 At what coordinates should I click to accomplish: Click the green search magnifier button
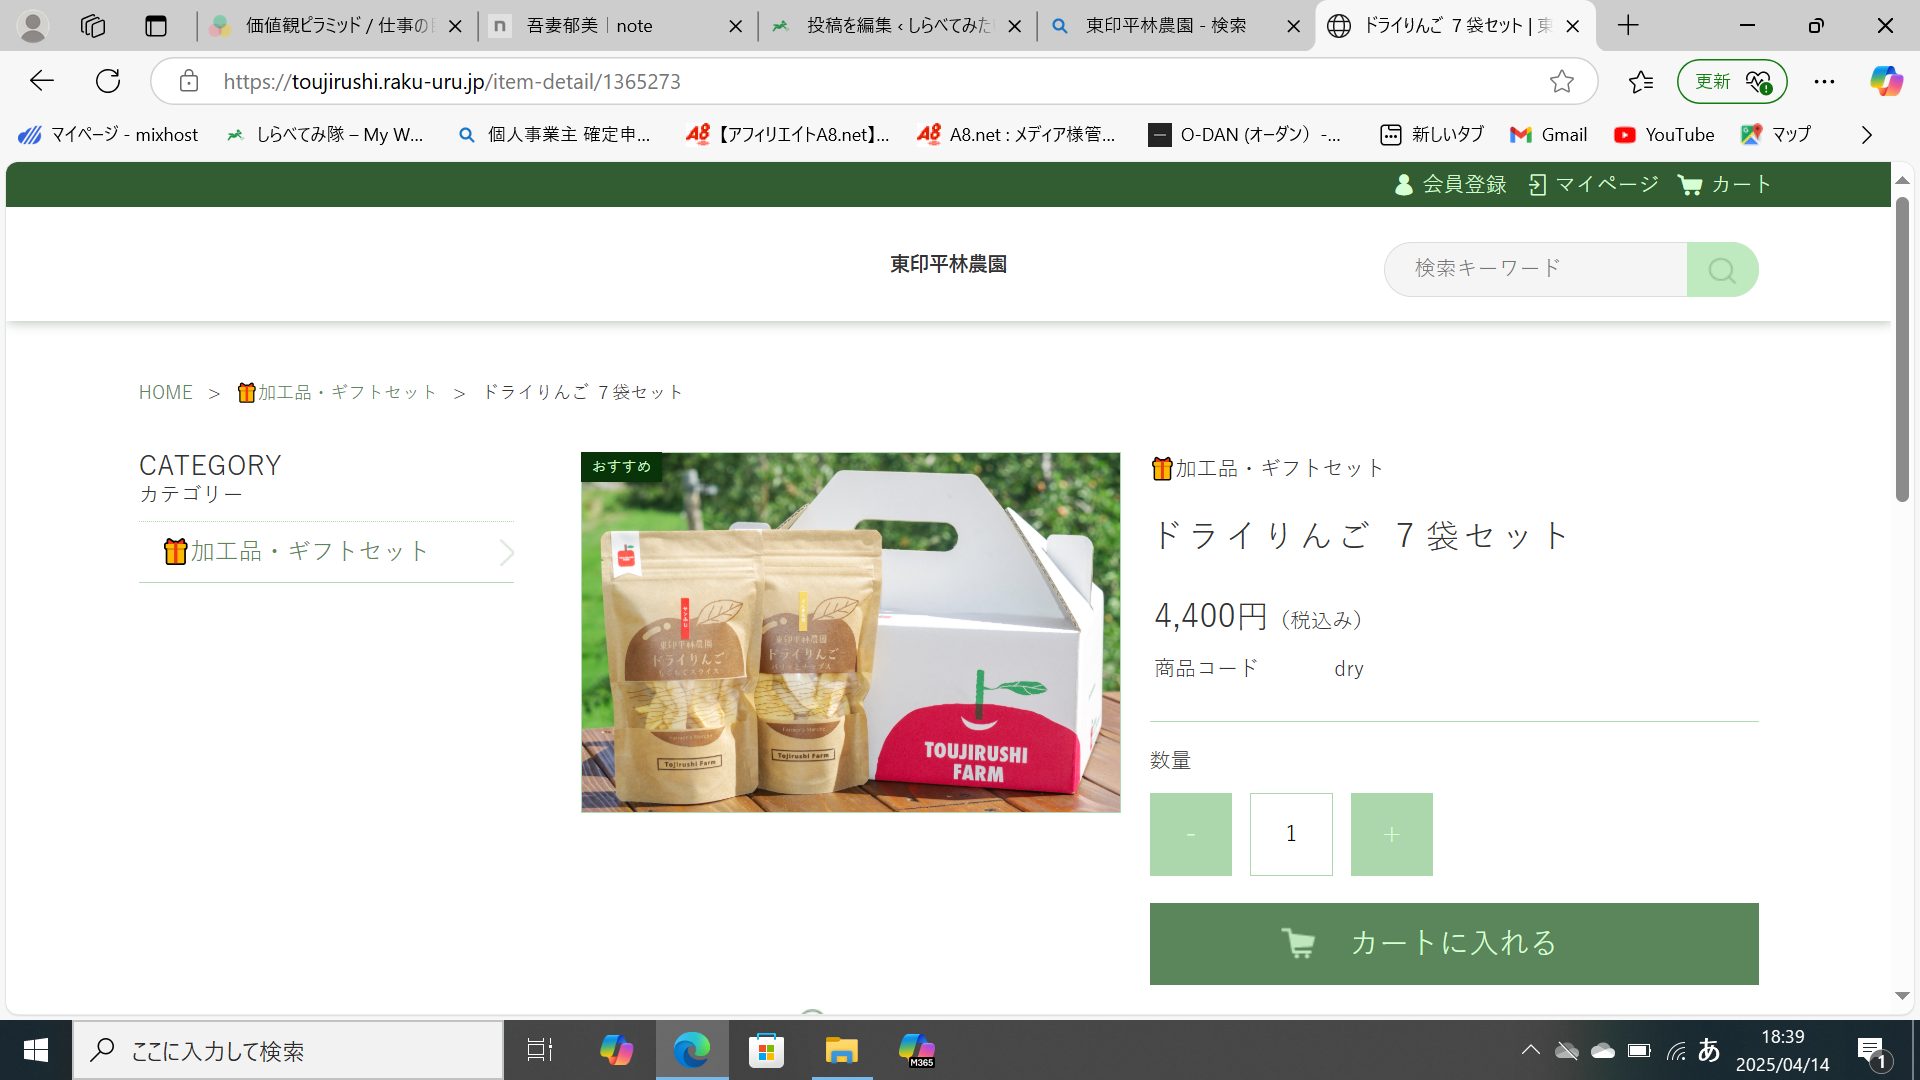pyautogui.click(x=1721, y=270)
